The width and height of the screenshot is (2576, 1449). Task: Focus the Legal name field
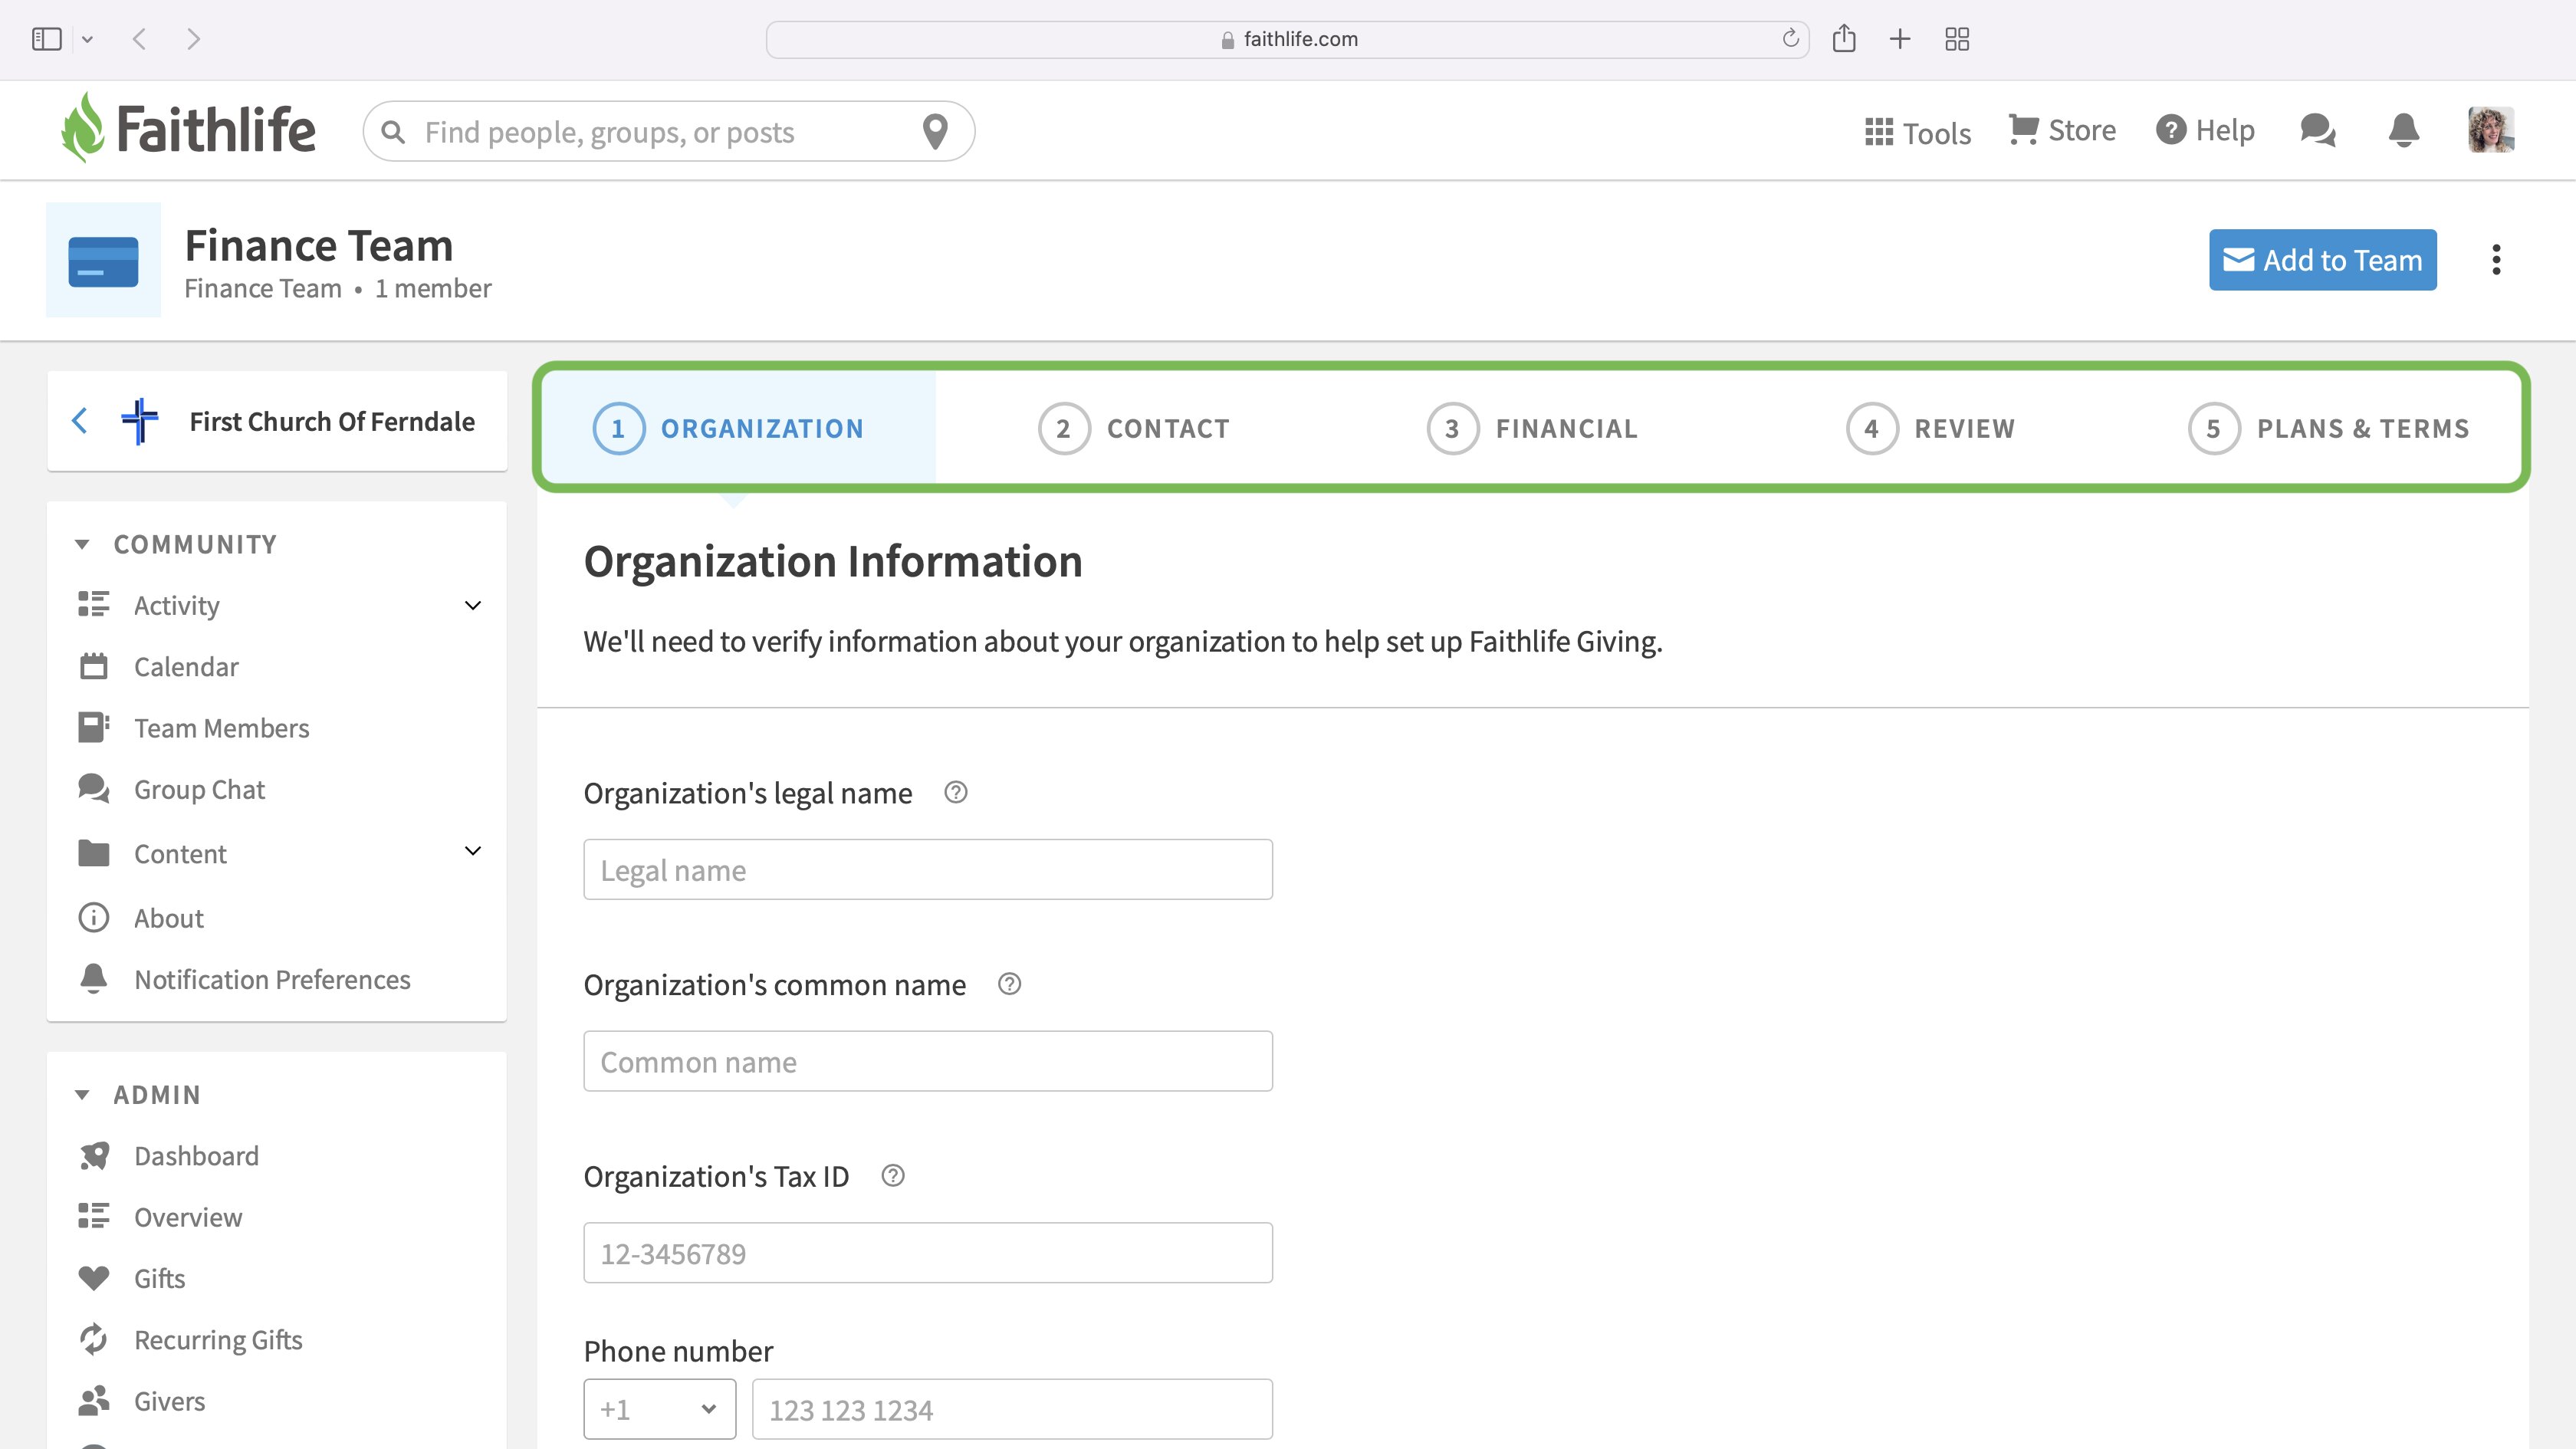pos(928,869)
